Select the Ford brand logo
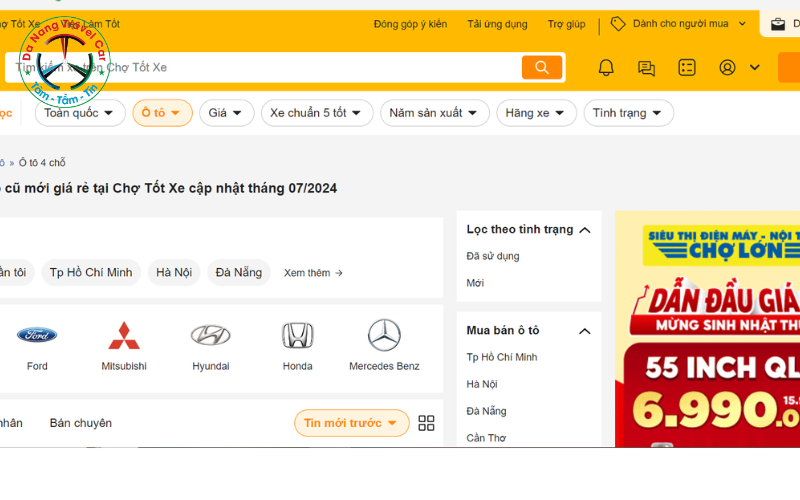Image resolution: width=800 pixels, height=500 pixels. point(37,335)
